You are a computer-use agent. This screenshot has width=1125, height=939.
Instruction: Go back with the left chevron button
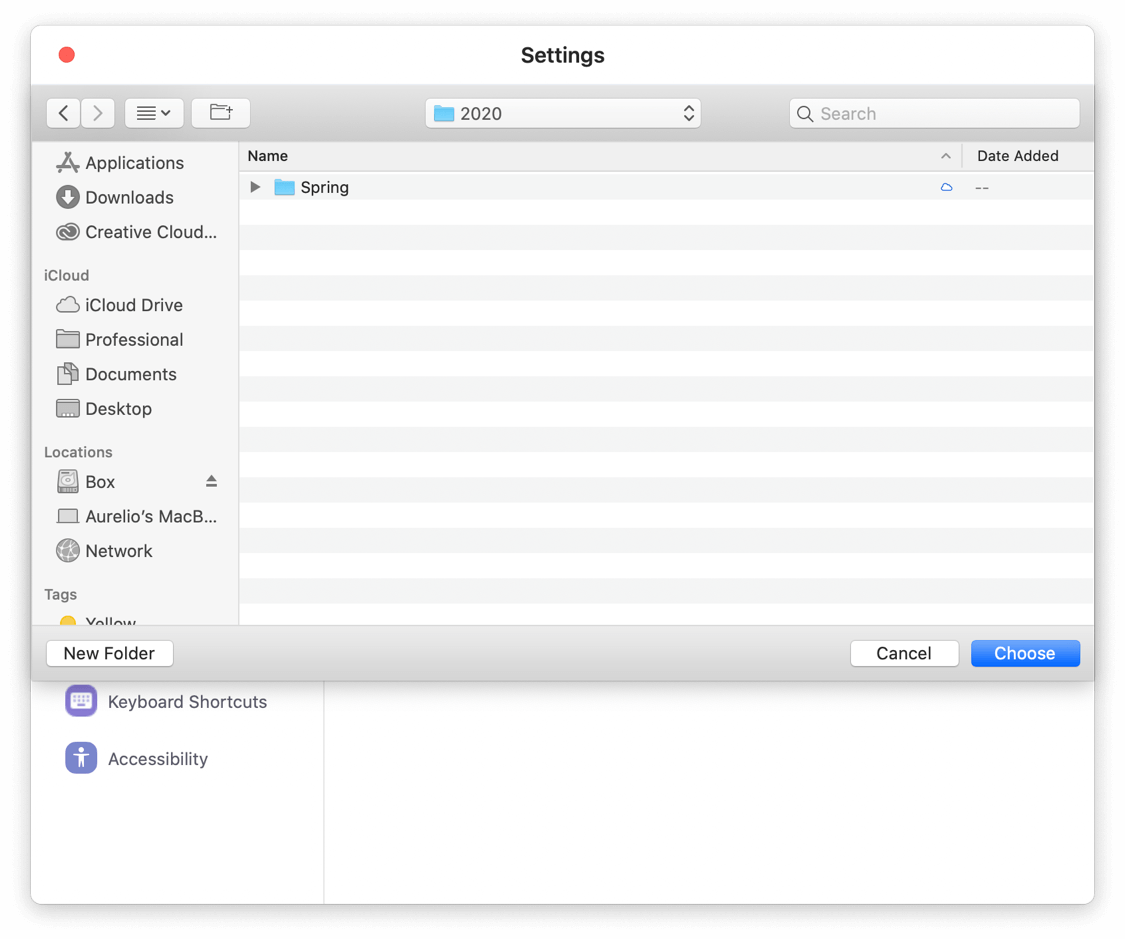coord(63,113)
